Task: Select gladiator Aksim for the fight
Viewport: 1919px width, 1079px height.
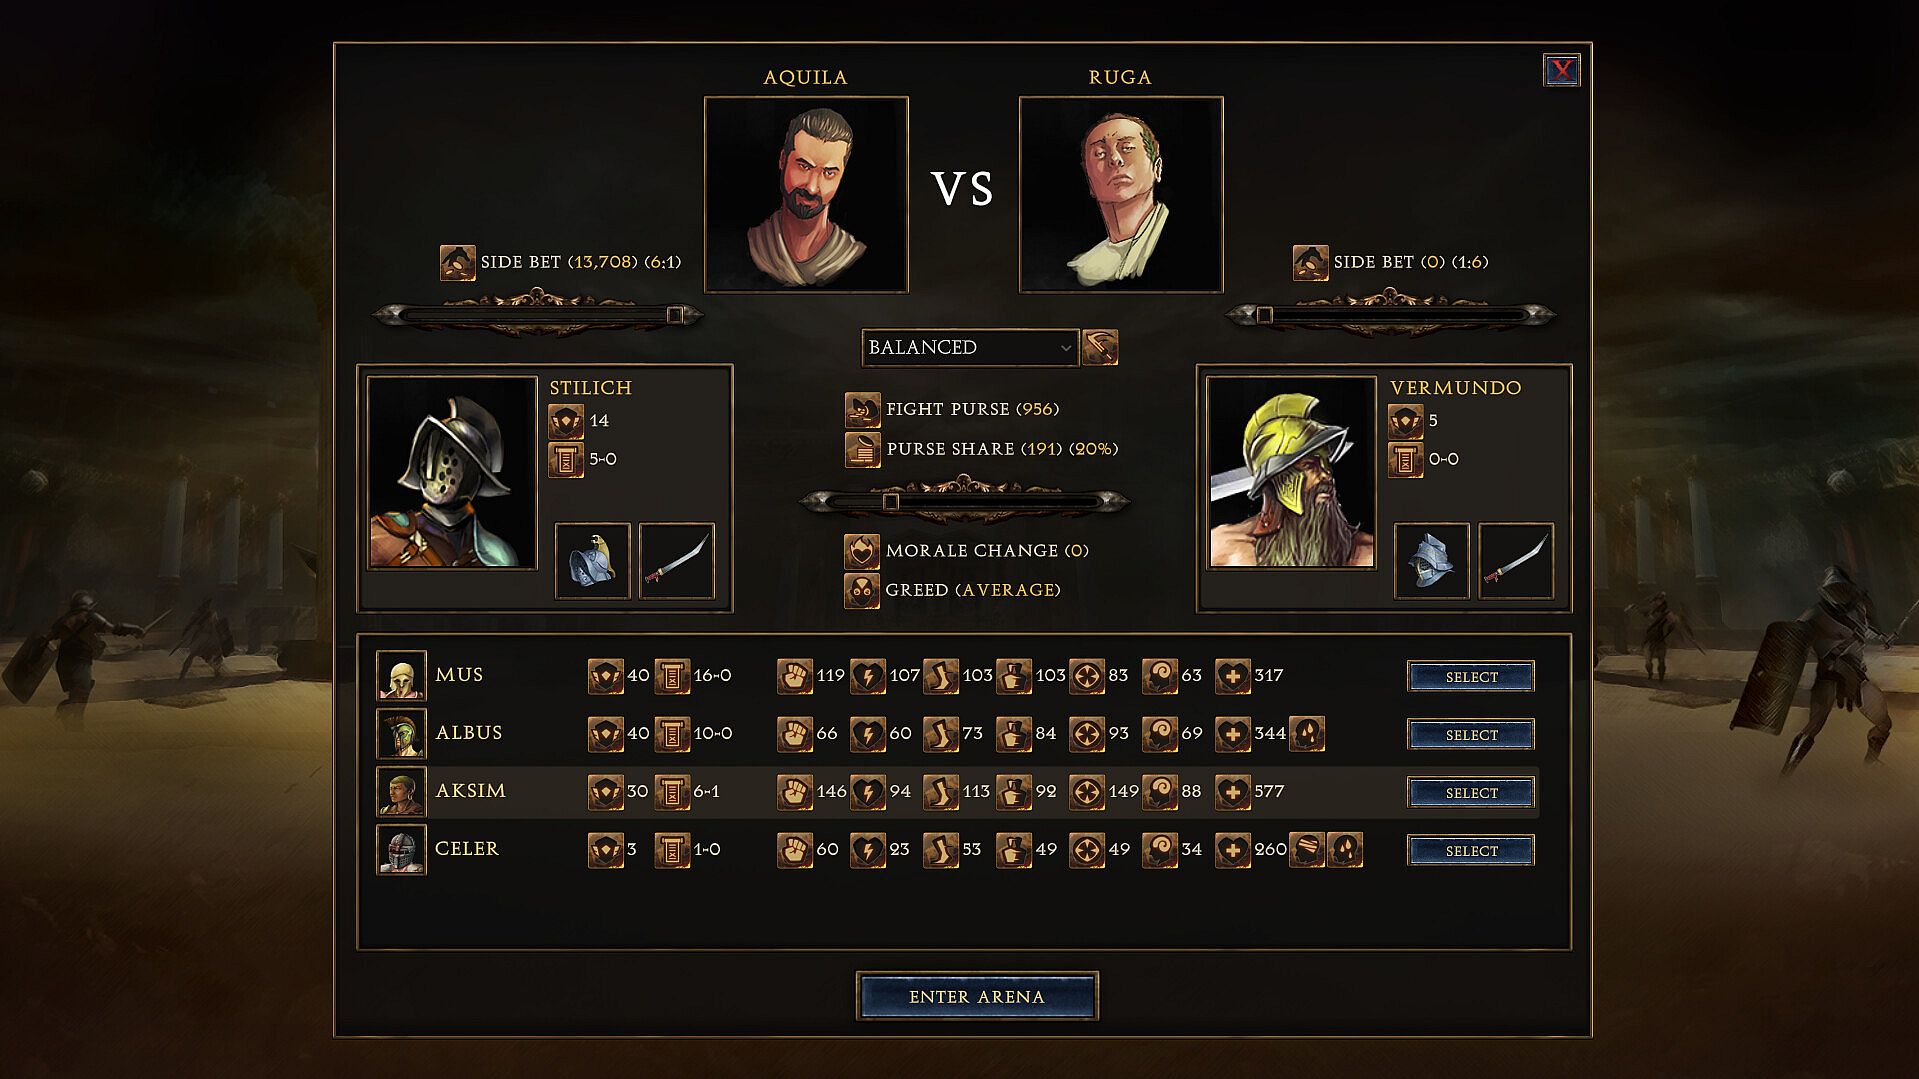Action: (x=1471, y=792)
